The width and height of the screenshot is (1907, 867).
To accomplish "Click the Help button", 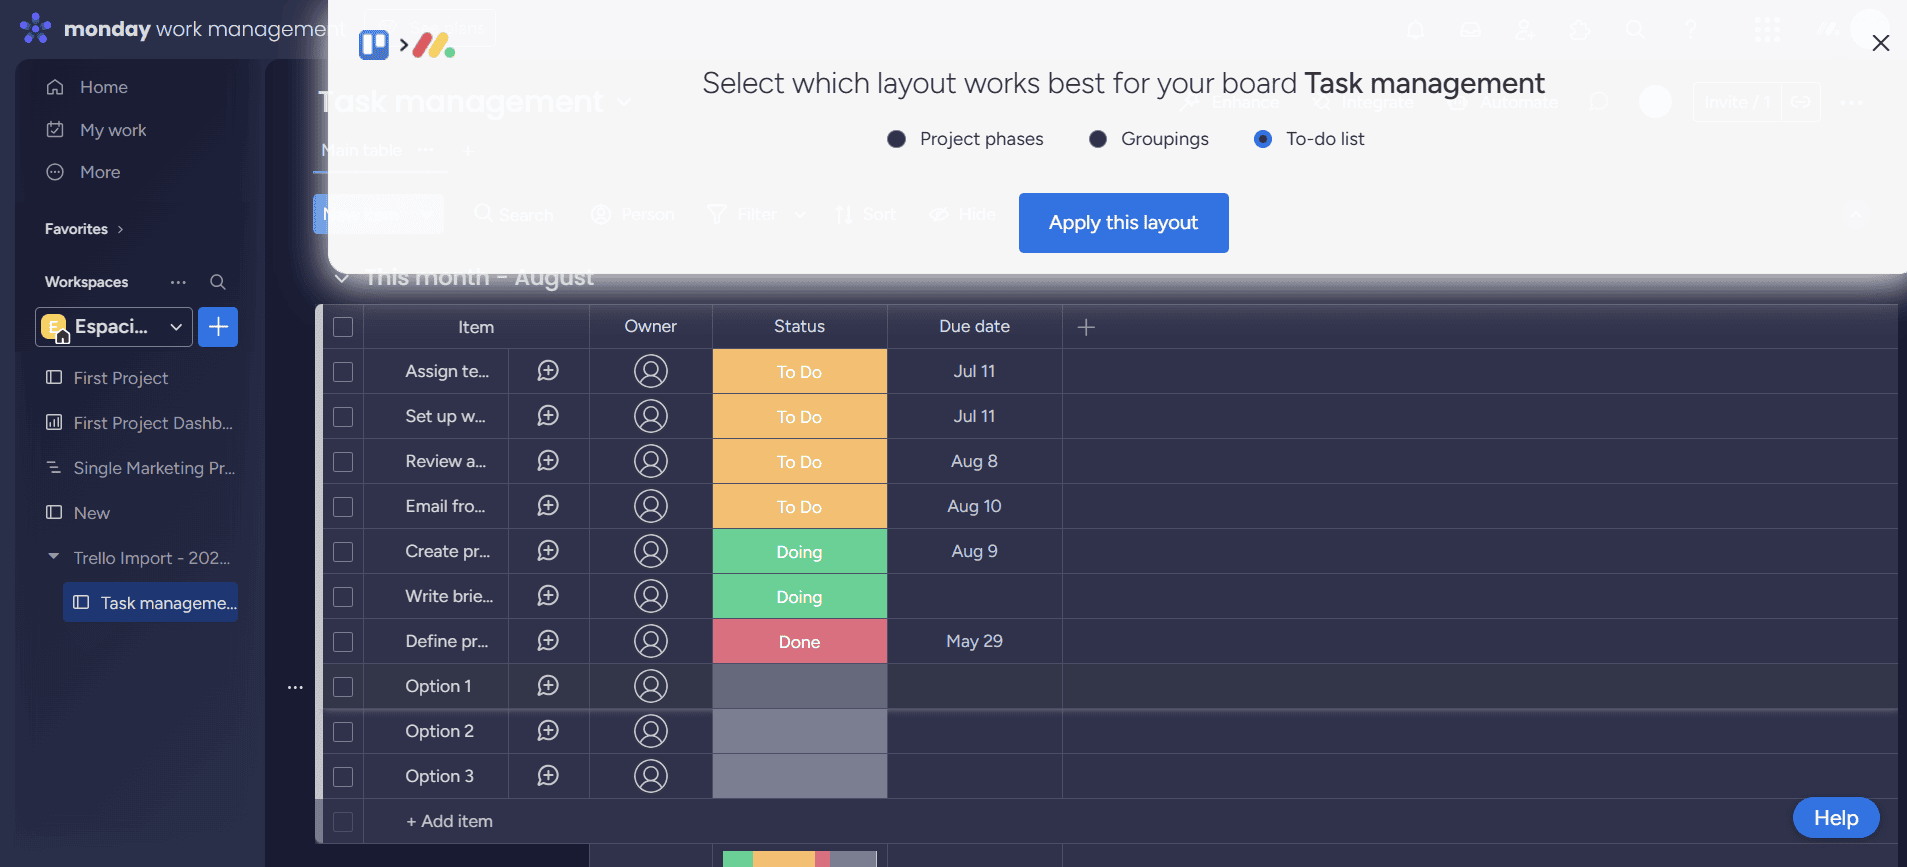I will tap(1835, 818).
